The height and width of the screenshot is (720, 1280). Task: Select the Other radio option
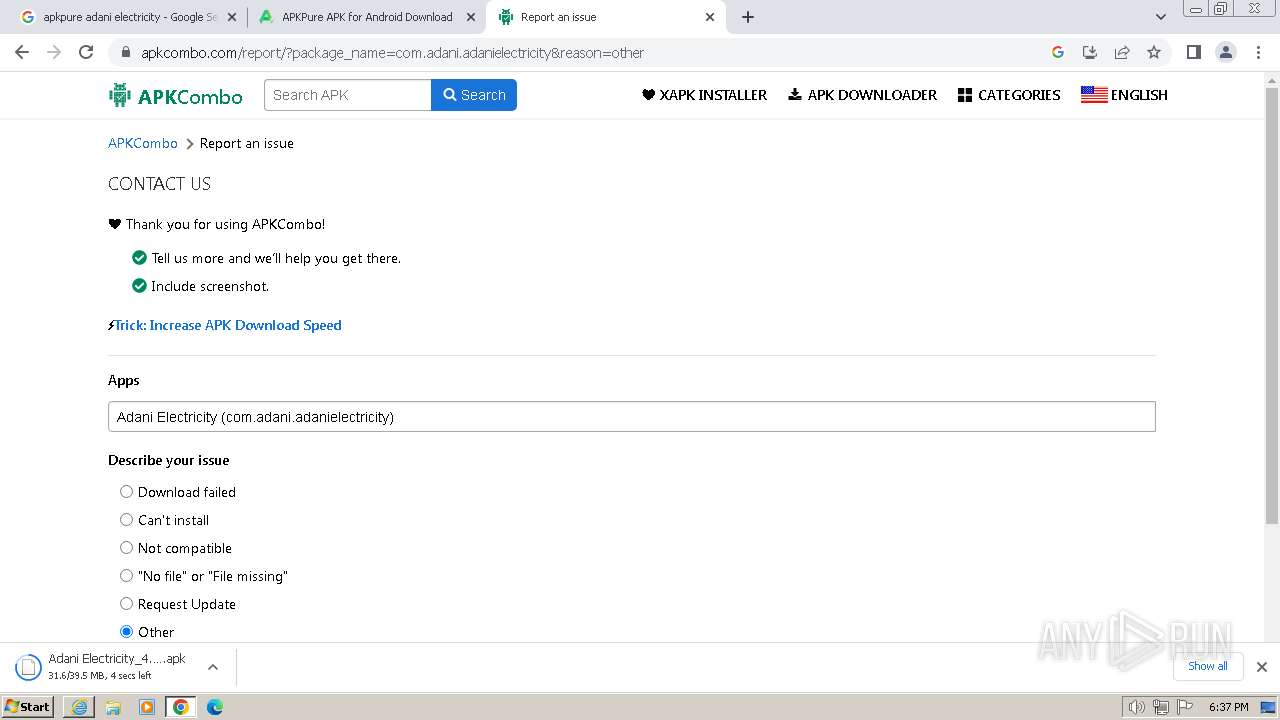[x=126, y=632]
